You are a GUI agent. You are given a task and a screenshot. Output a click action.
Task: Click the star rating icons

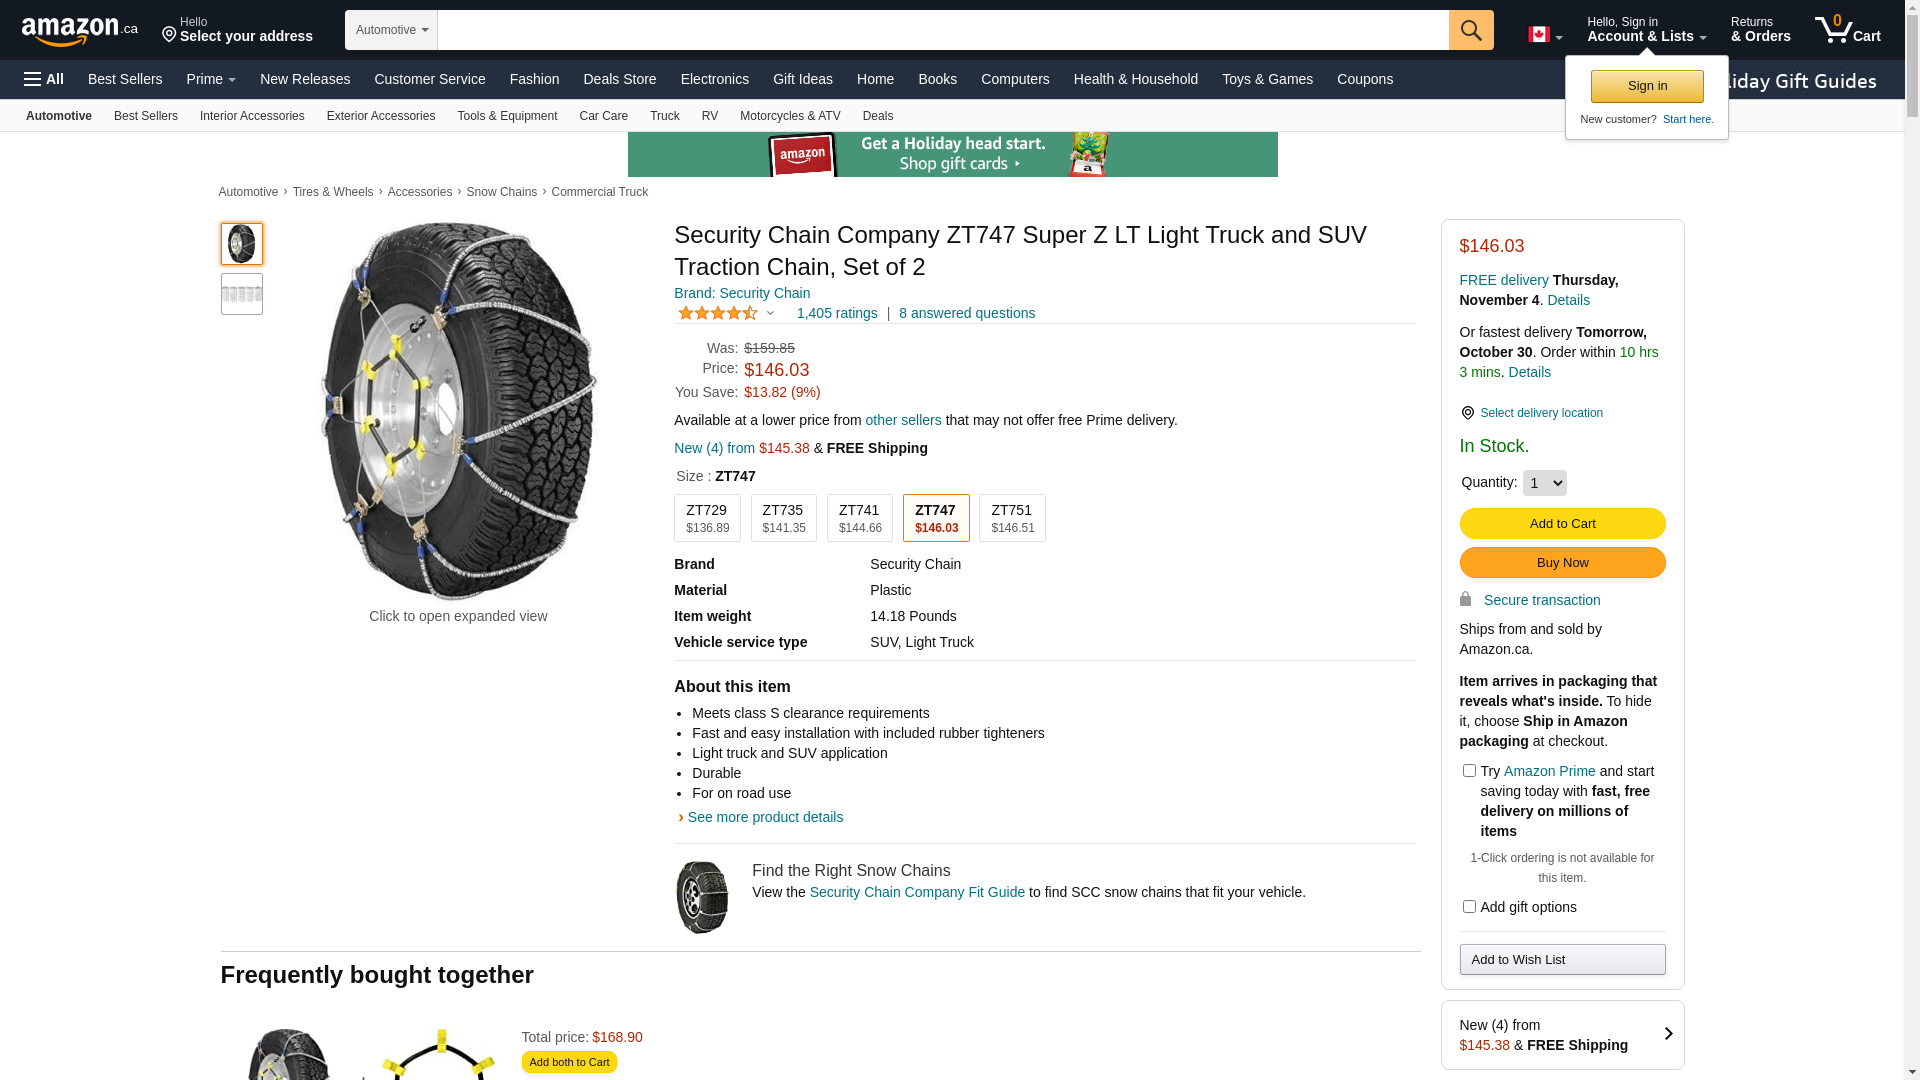click(718, 313)
